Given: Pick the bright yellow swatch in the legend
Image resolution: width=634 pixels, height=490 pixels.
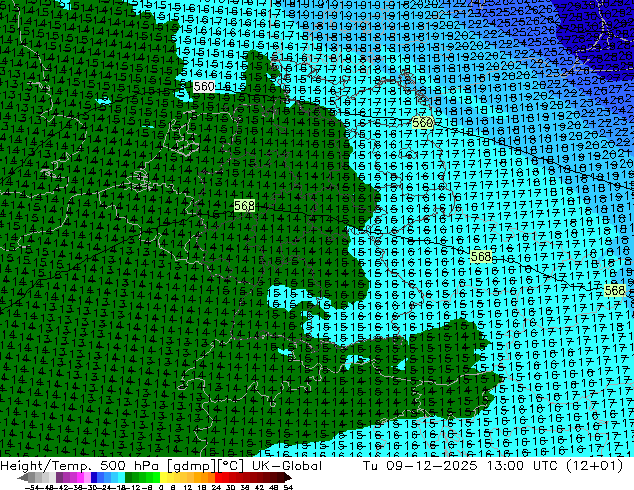Looking at the screenshot, I should tap(163, 477).
